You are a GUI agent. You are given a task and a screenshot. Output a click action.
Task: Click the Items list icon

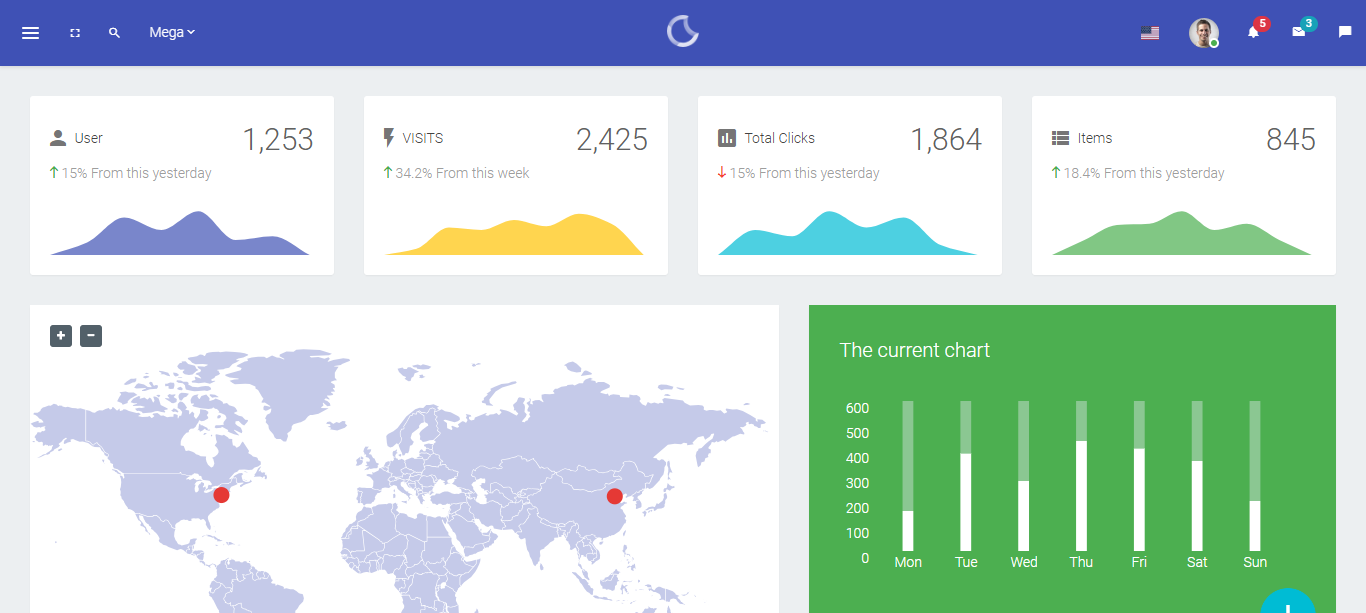1060,138
